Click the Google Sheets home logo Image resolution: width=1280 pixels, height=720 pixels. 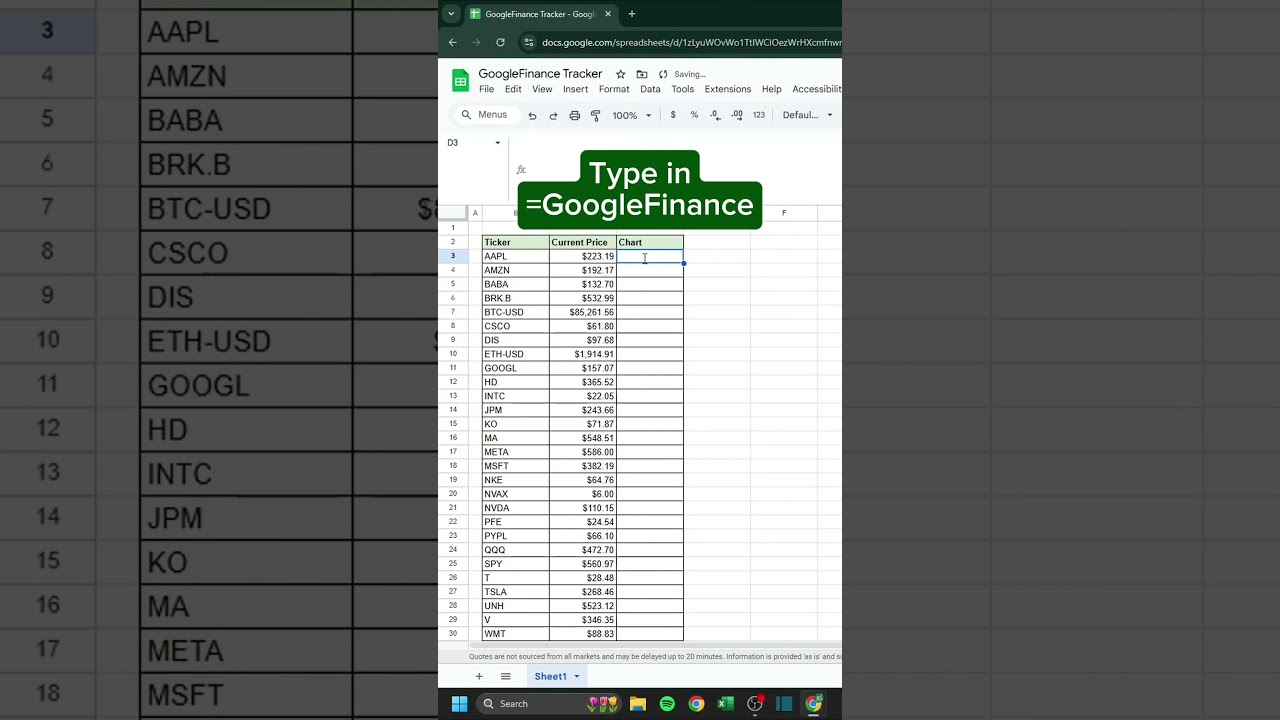point(460,82)
